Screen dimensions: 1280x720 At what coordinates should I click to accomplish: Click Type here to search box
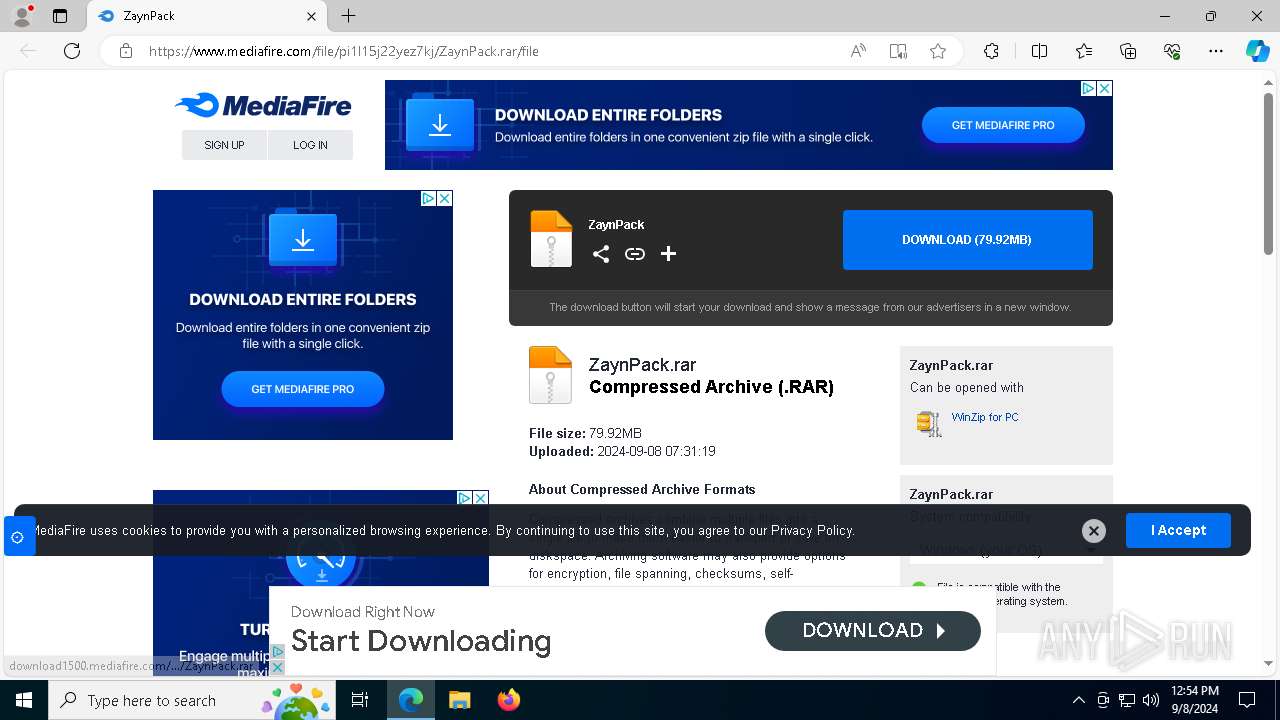click(193, 700)
